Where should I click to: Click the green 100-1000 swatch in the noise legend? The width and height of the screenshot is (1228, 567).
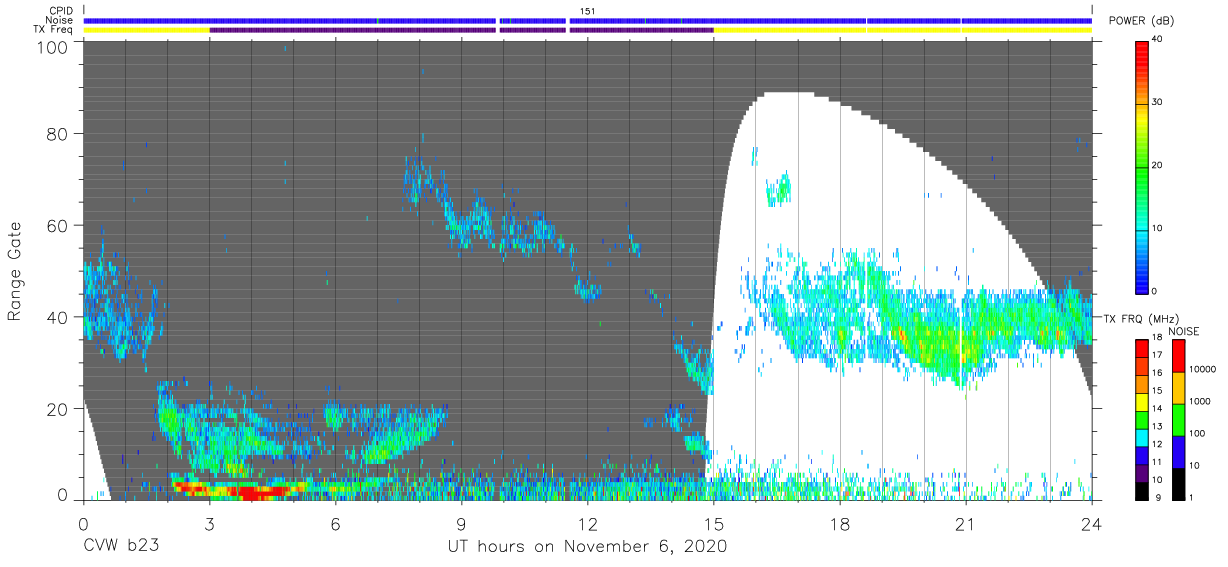pyautogui.click(x=1179, y=419)
